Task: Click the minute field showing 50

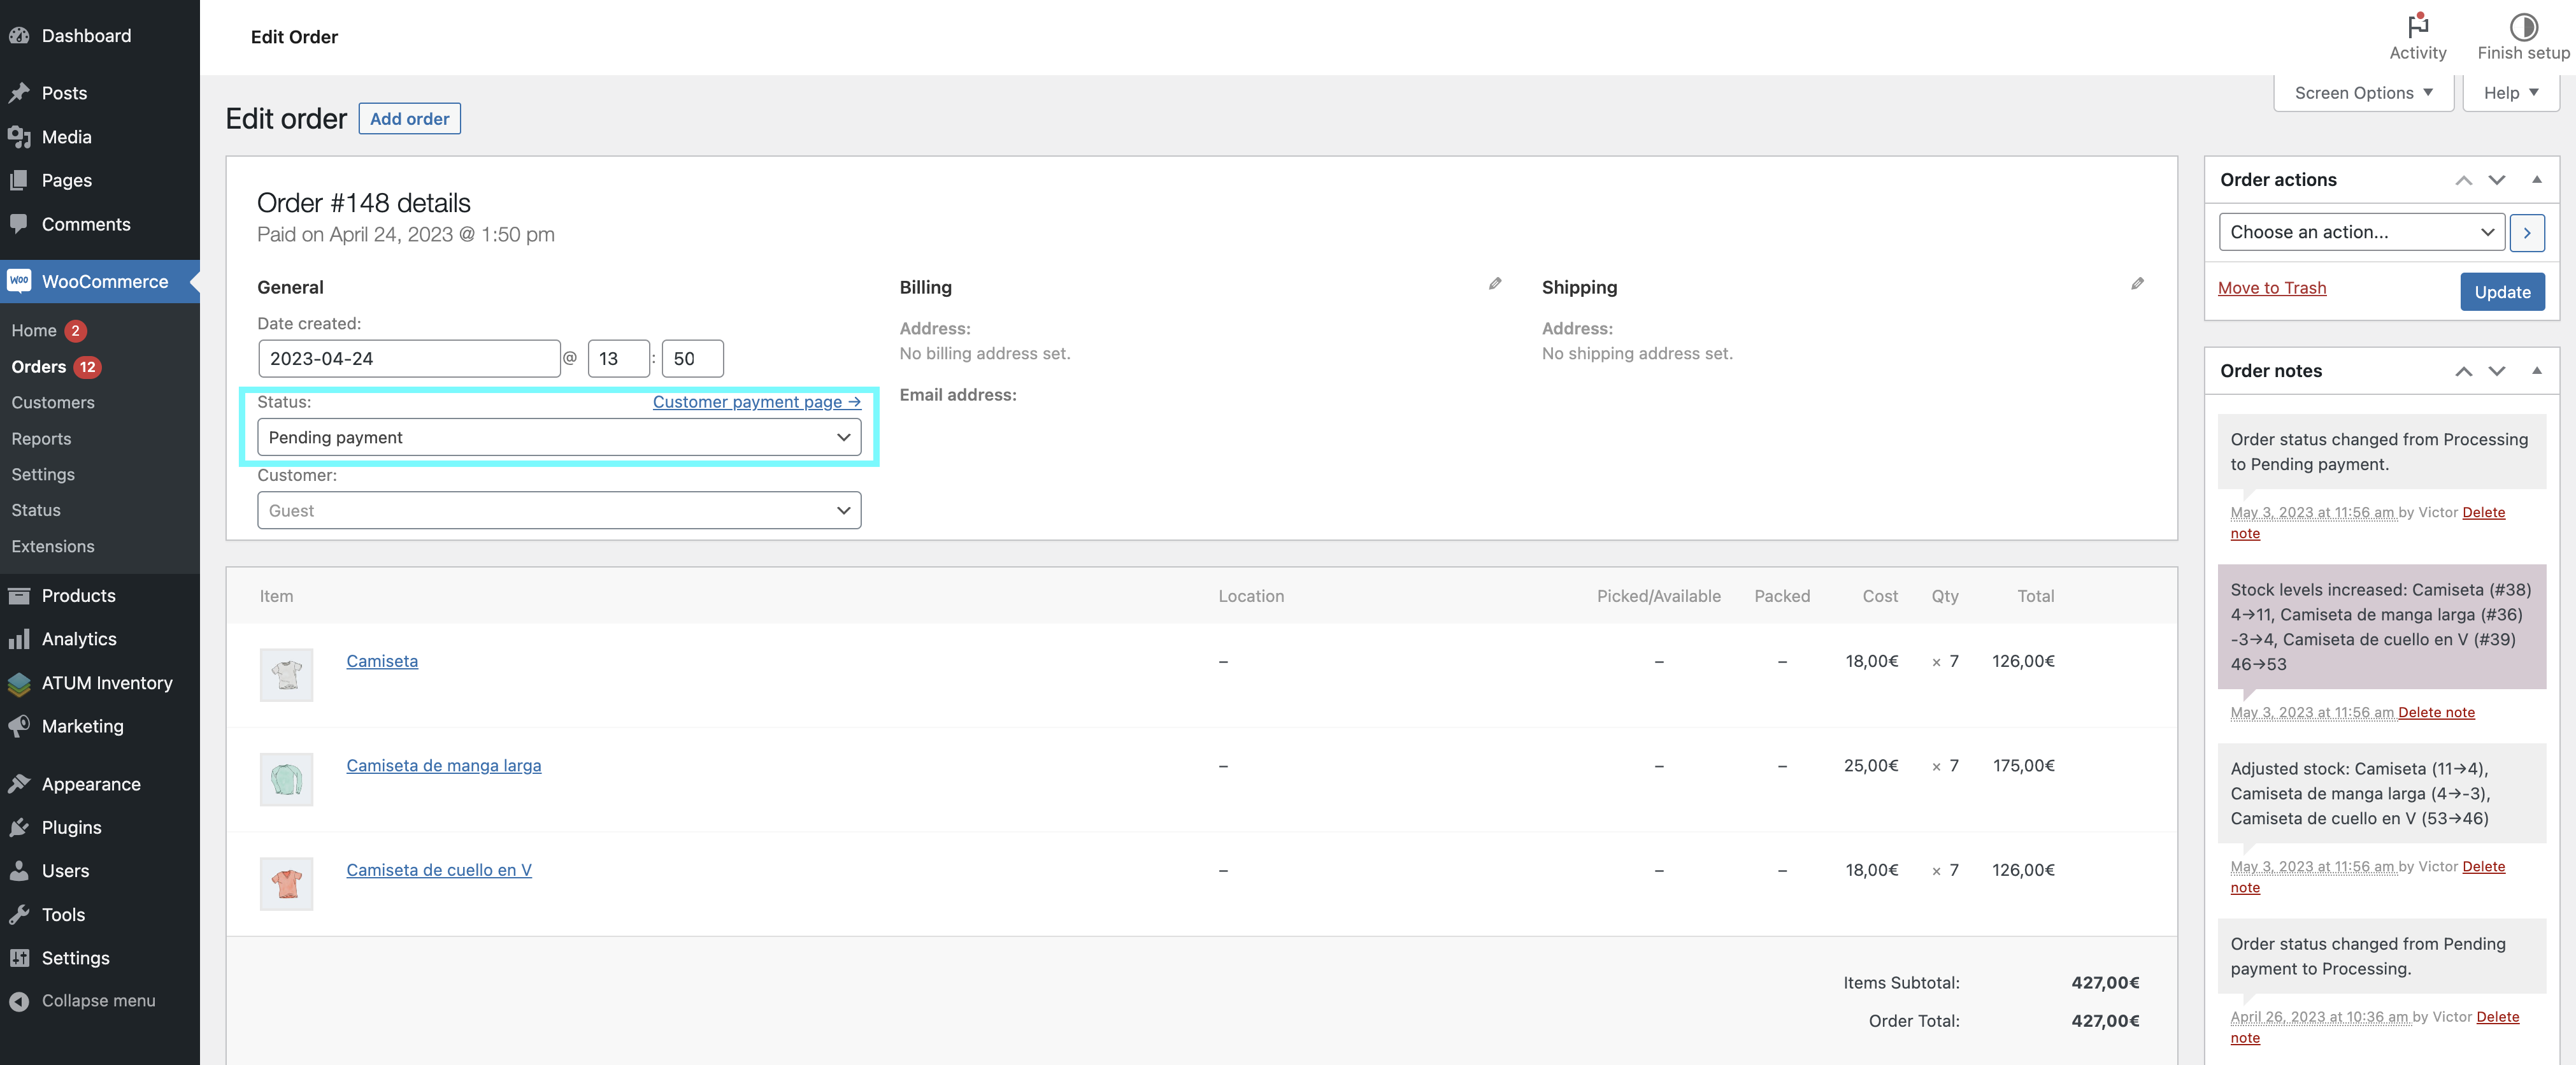Action: [x=692, y=359]
